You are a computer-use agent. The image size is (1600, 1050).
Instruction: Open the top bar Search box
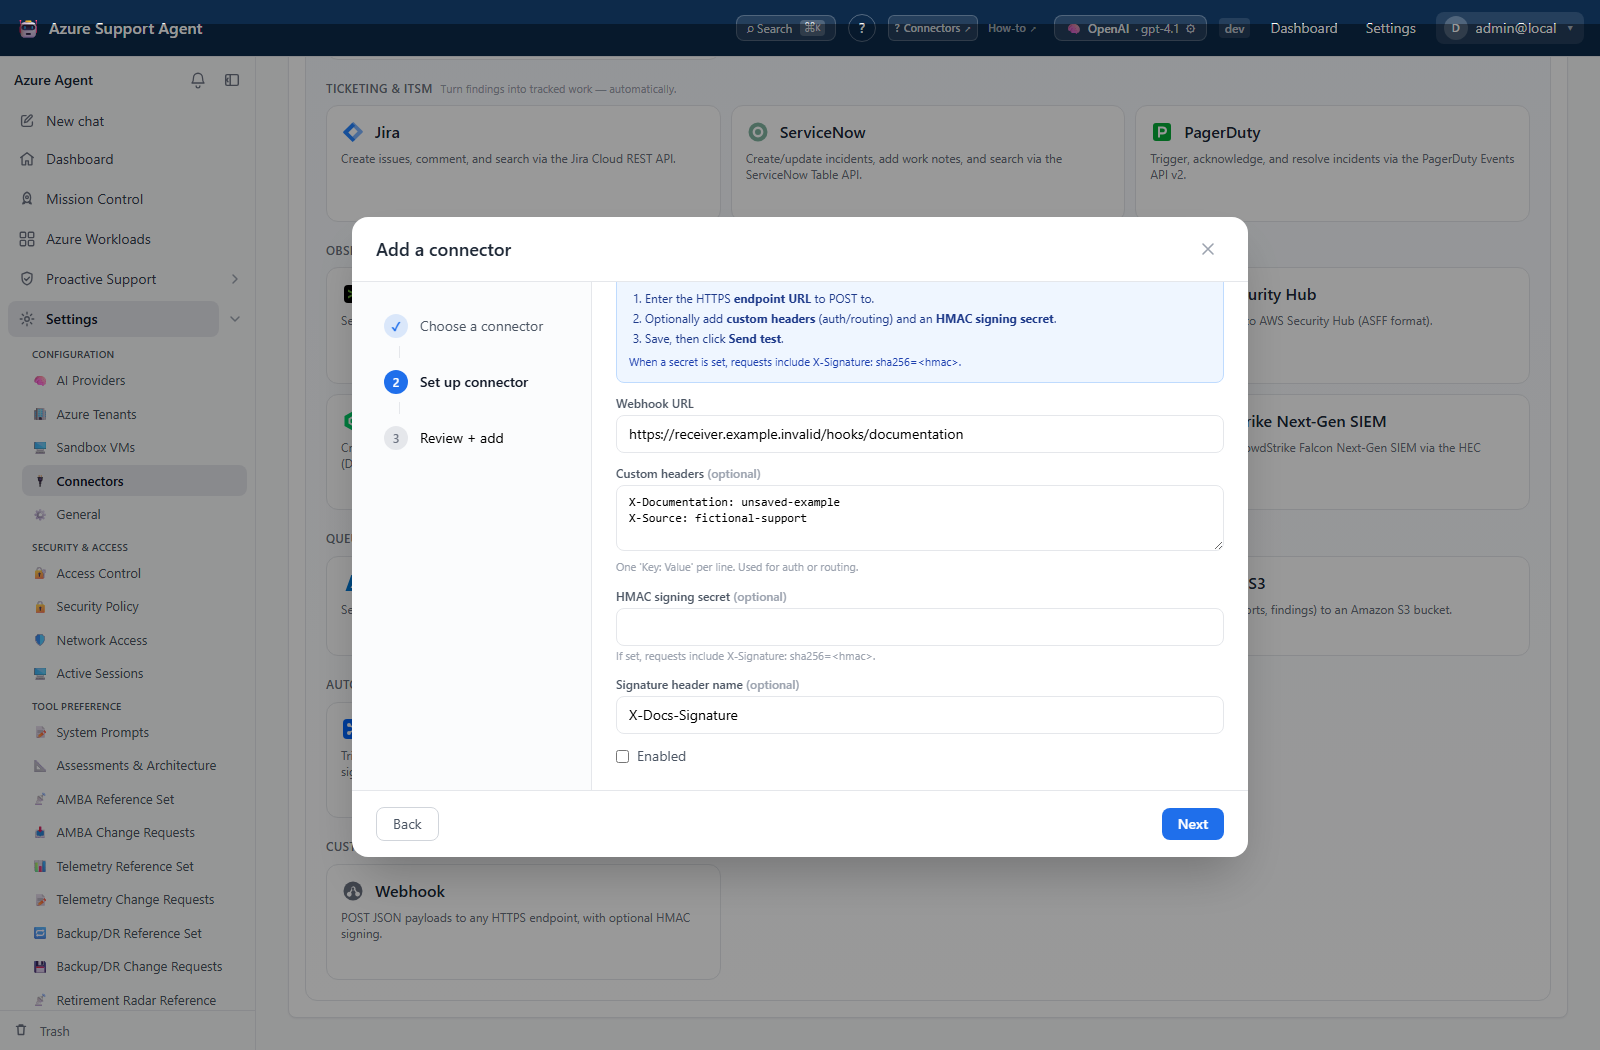786,28
